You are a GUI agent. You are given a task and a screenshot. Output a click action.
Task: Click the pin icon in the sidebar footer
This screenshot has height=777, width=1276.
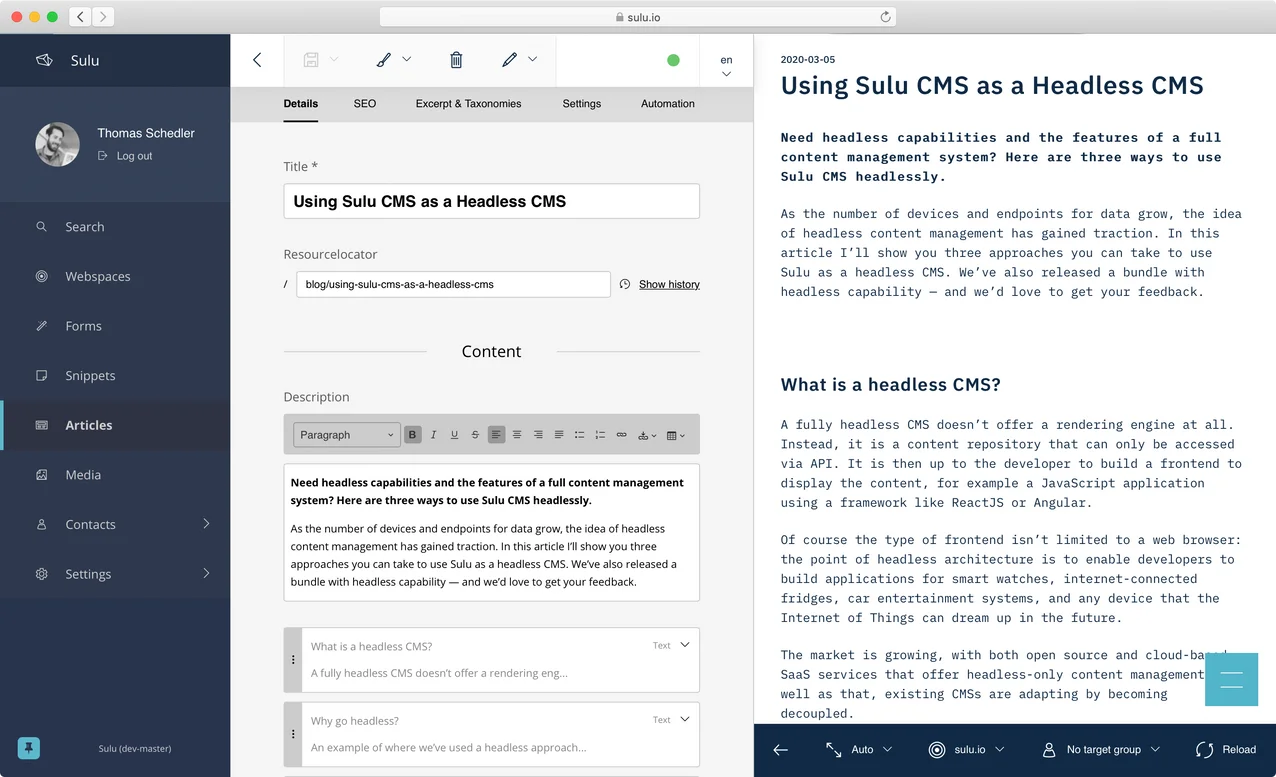click(29, 748)
